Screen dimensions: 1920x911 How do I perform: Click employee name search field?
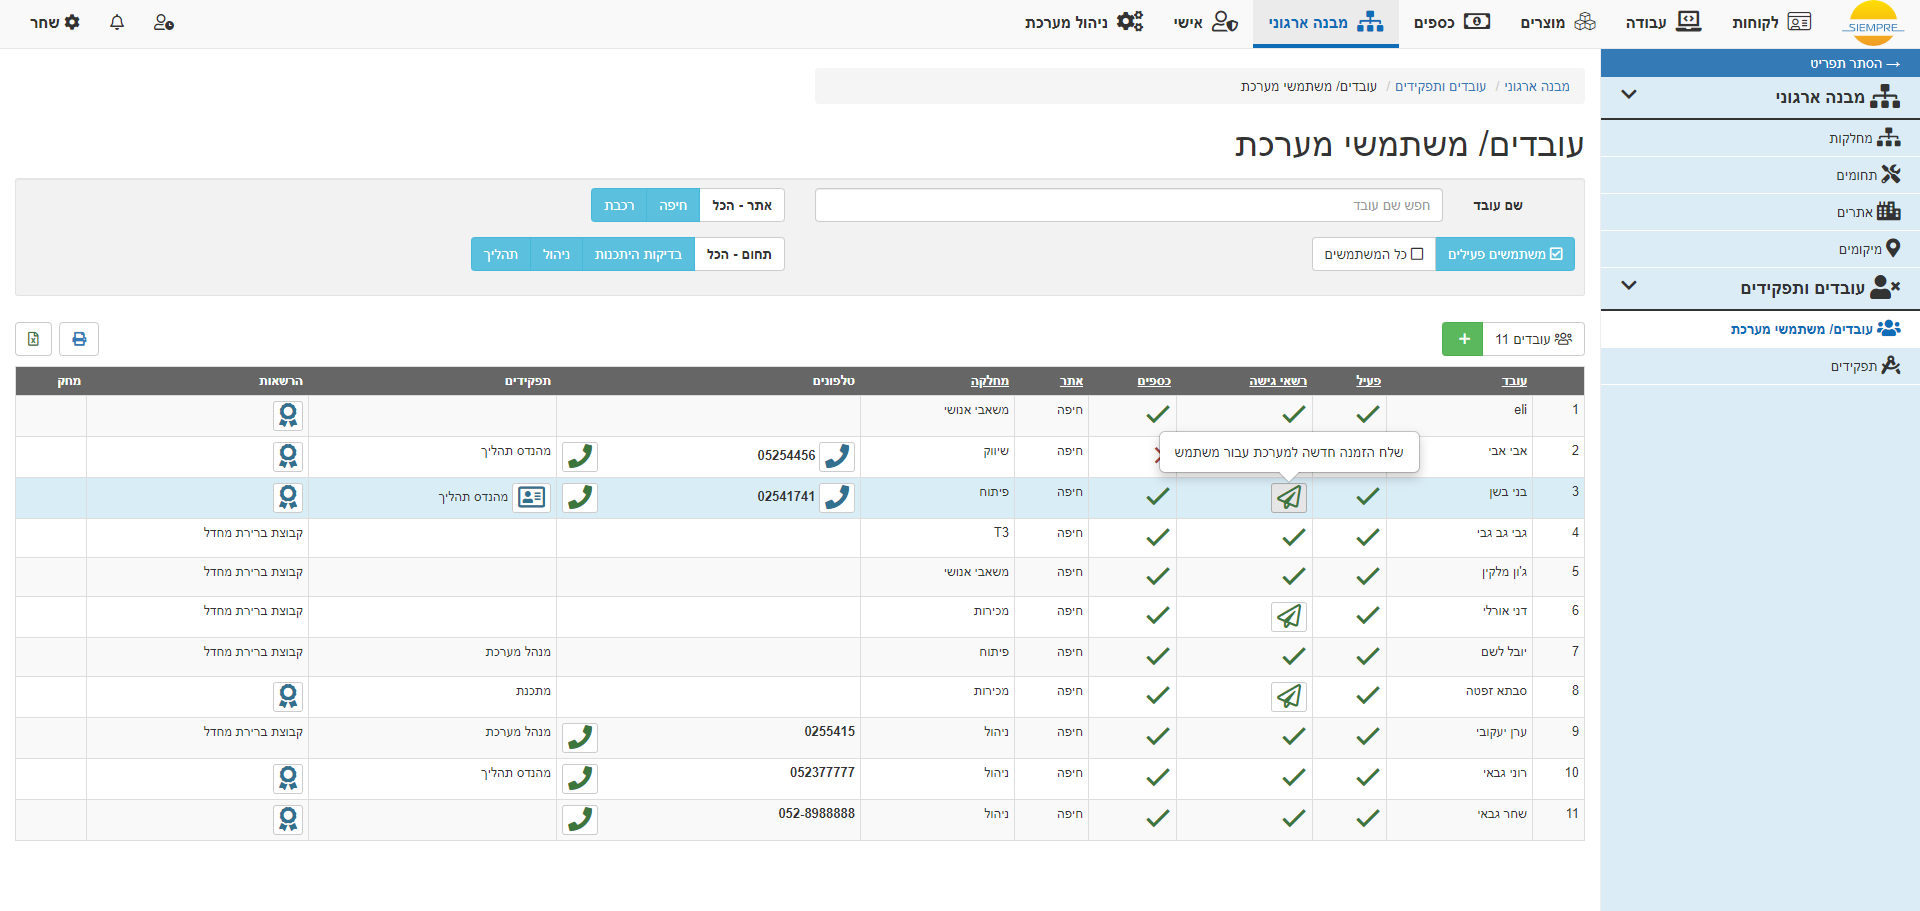click(x=1128, y=205)
